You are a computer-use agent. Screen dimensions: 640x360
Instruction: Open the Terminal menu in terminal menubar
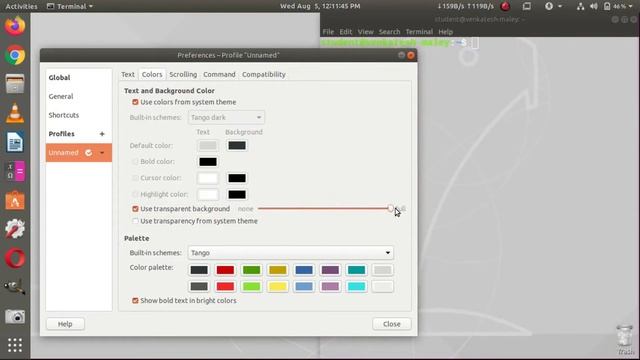[419, 31]
